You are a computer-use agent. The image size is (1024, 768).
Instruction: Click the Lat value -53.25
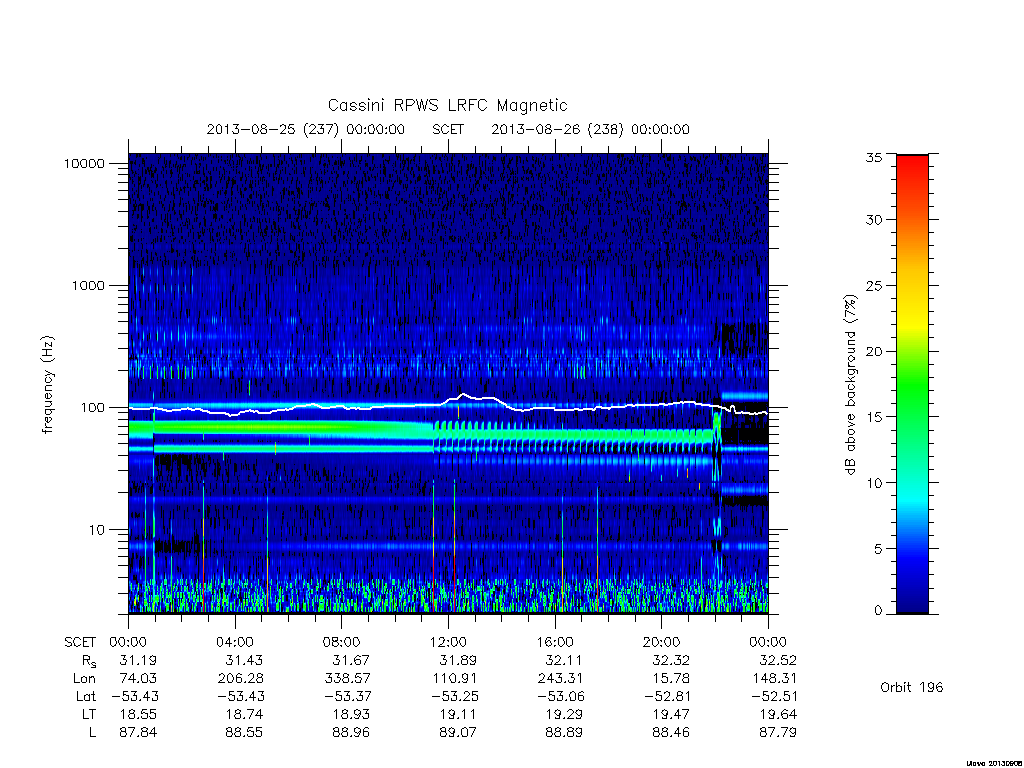tap(454, 696)
